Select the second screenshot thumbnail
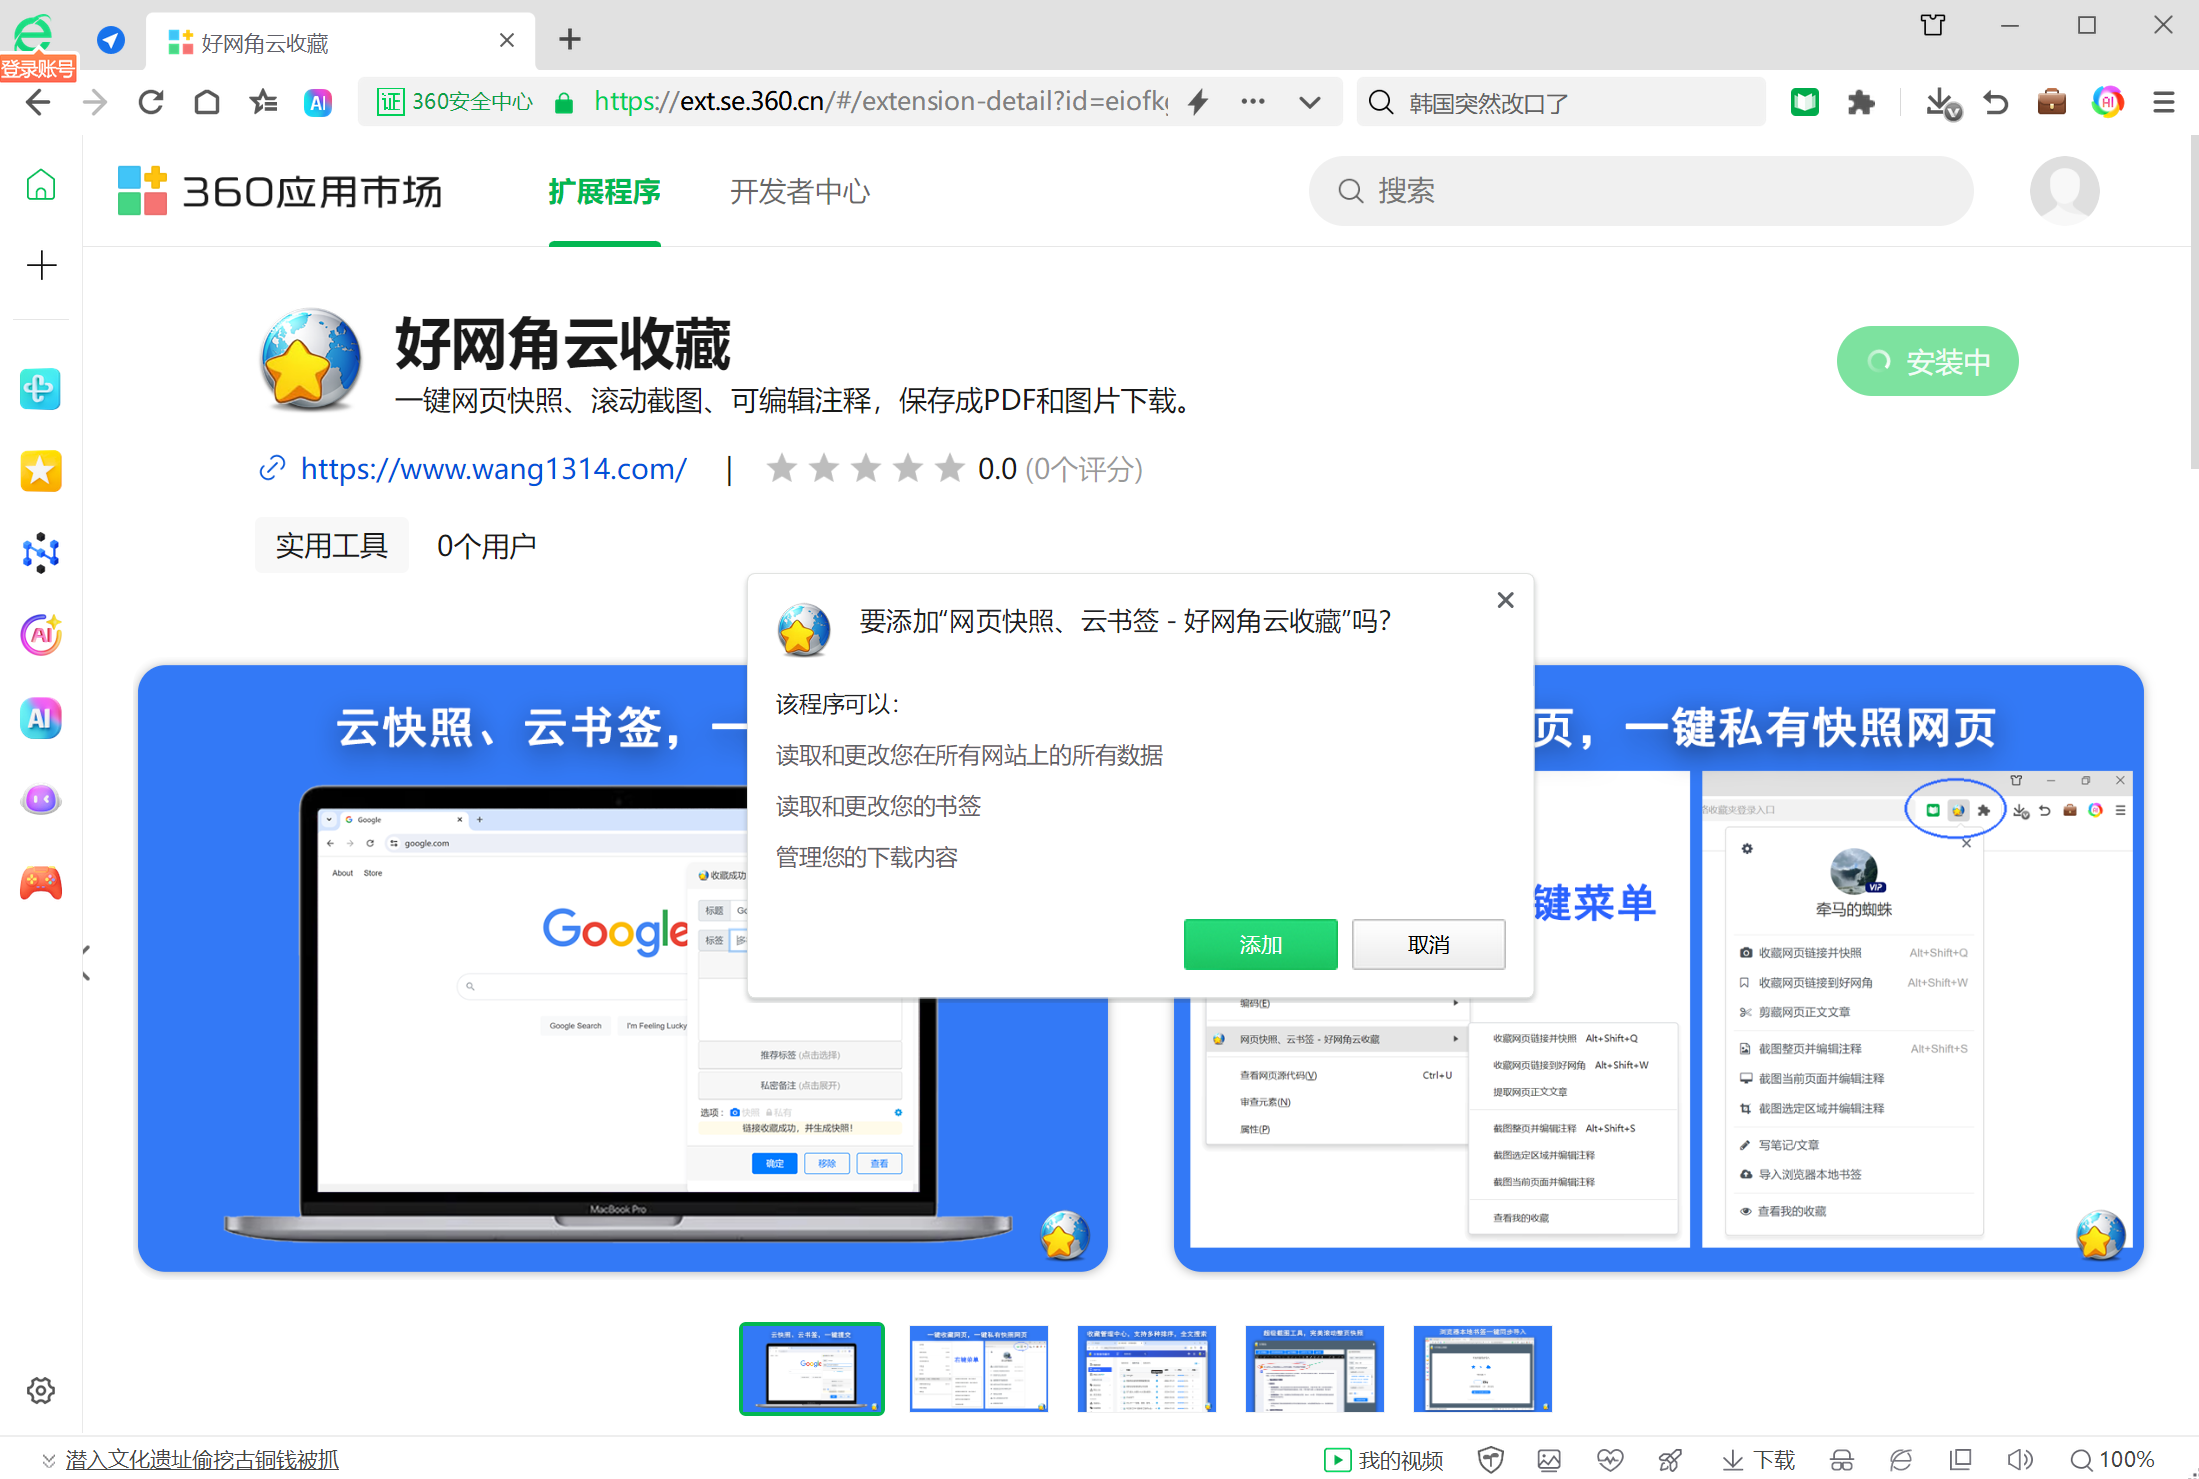The height and width of the screenshot is (1479, 2199). 978,1368
